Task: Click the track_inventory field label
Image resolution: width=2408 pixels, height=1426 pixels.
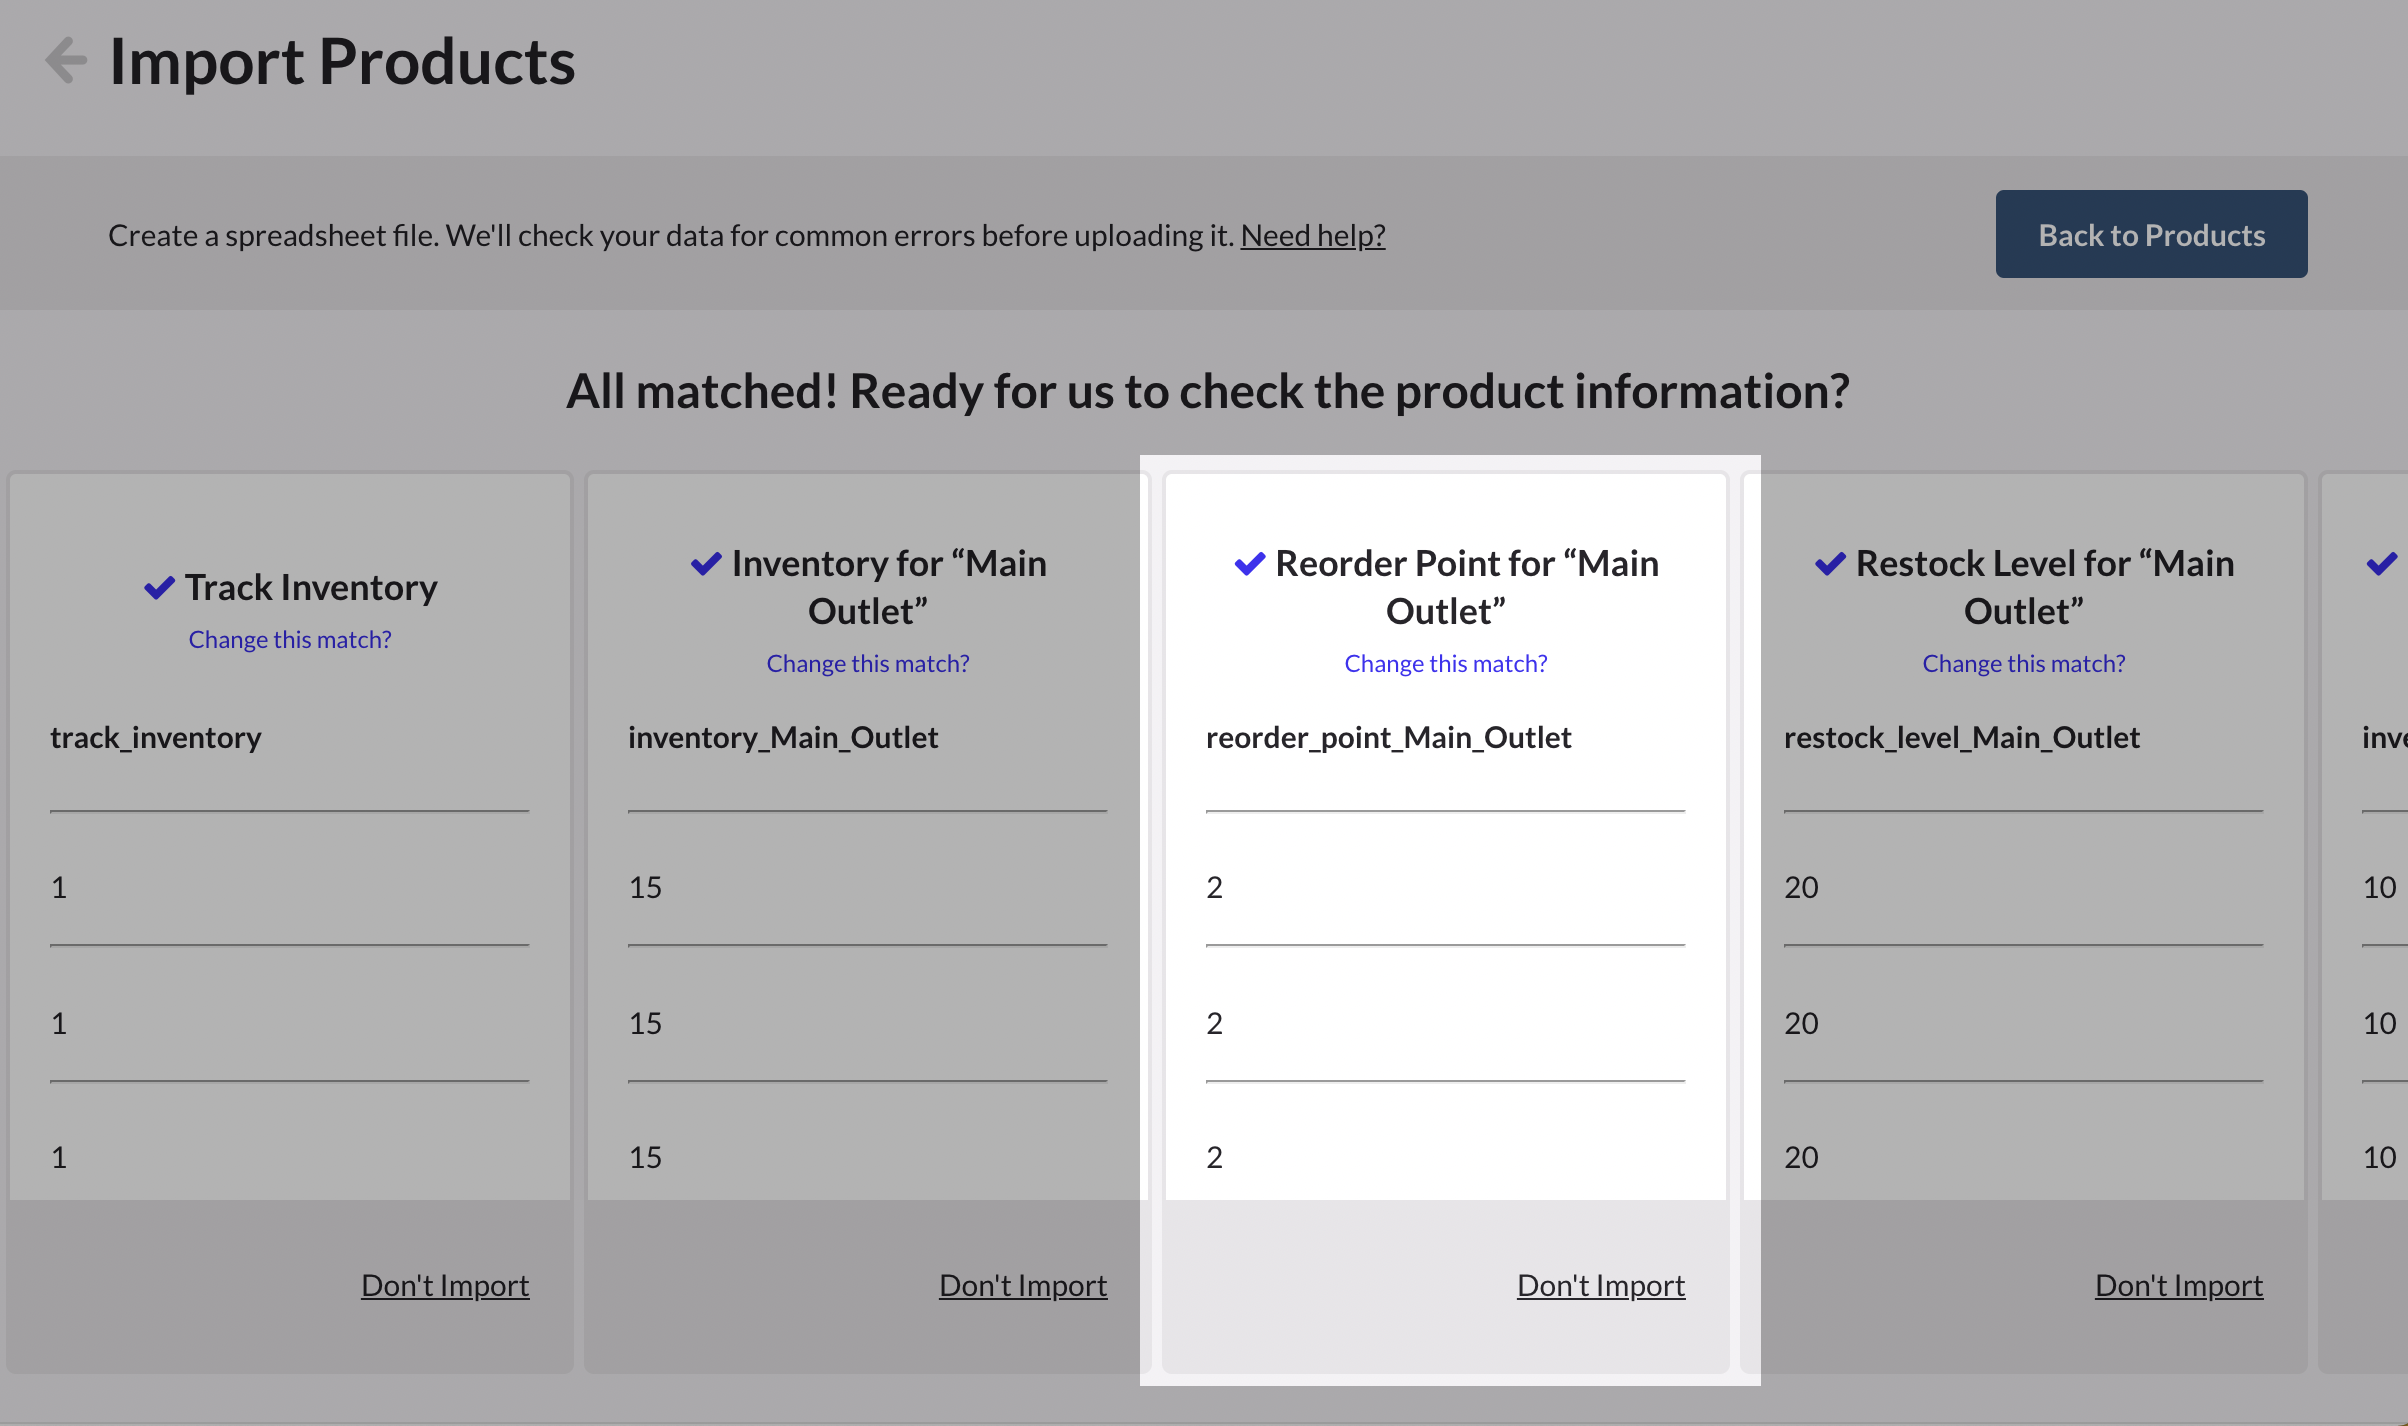Action: point(156,737)
